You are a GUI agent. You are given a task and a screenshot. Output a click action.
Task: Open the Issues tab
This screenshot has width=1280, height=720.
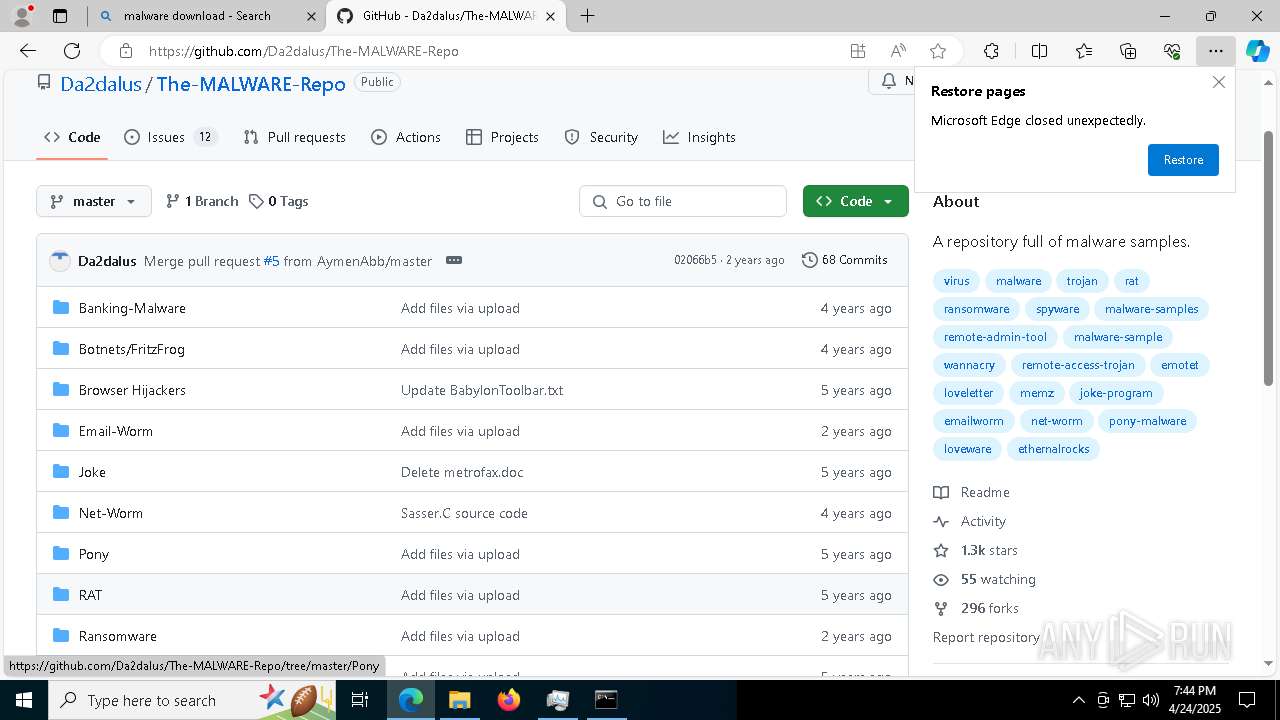170,137
